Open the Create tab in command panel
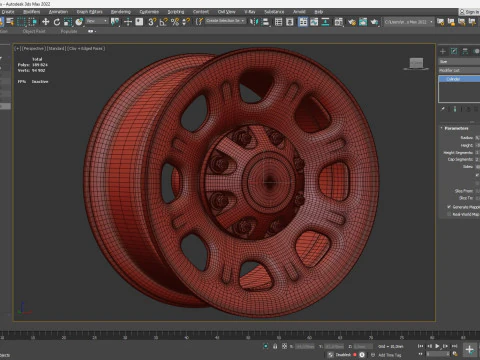This screenshot has width=480, height=360. point(443,51)
